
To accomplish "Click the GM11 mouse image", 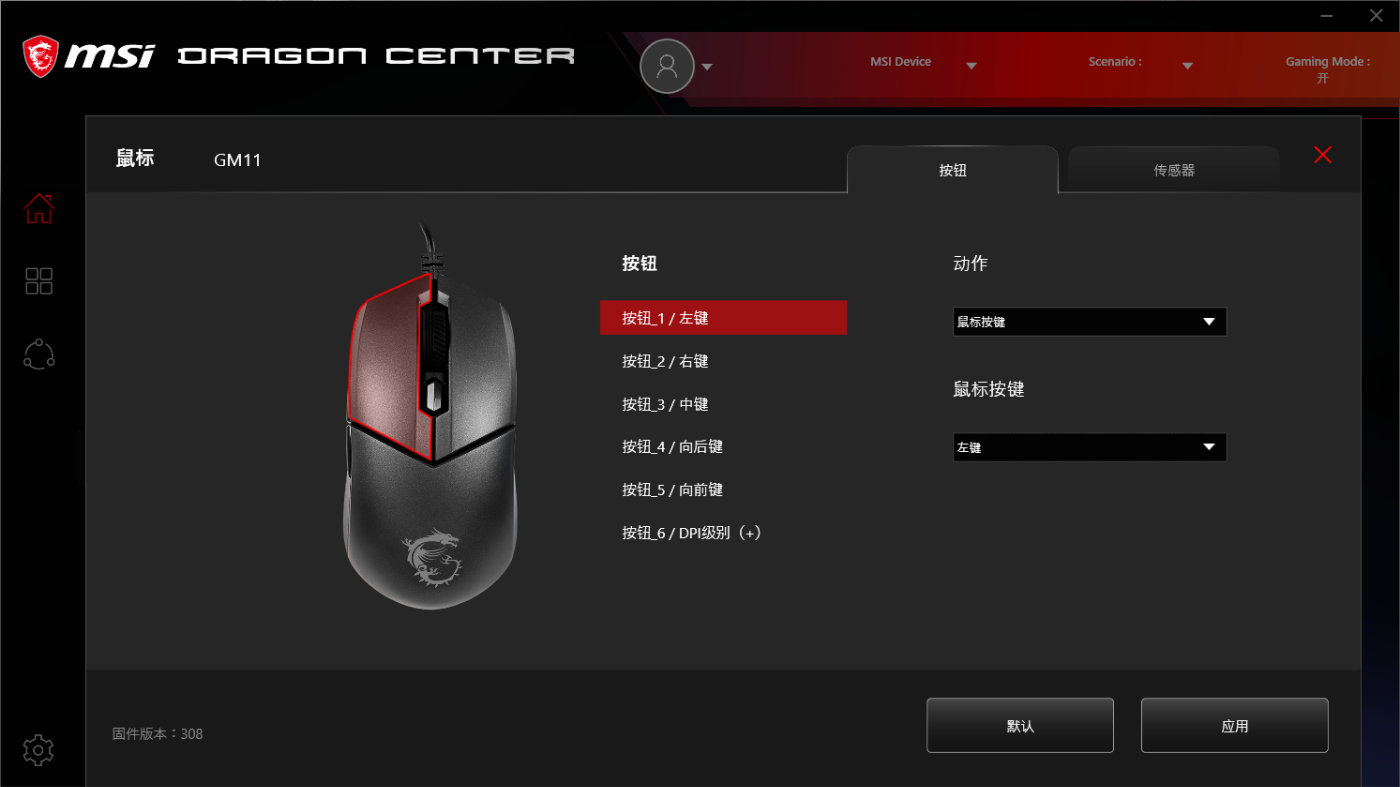I will tap(431, 415).
